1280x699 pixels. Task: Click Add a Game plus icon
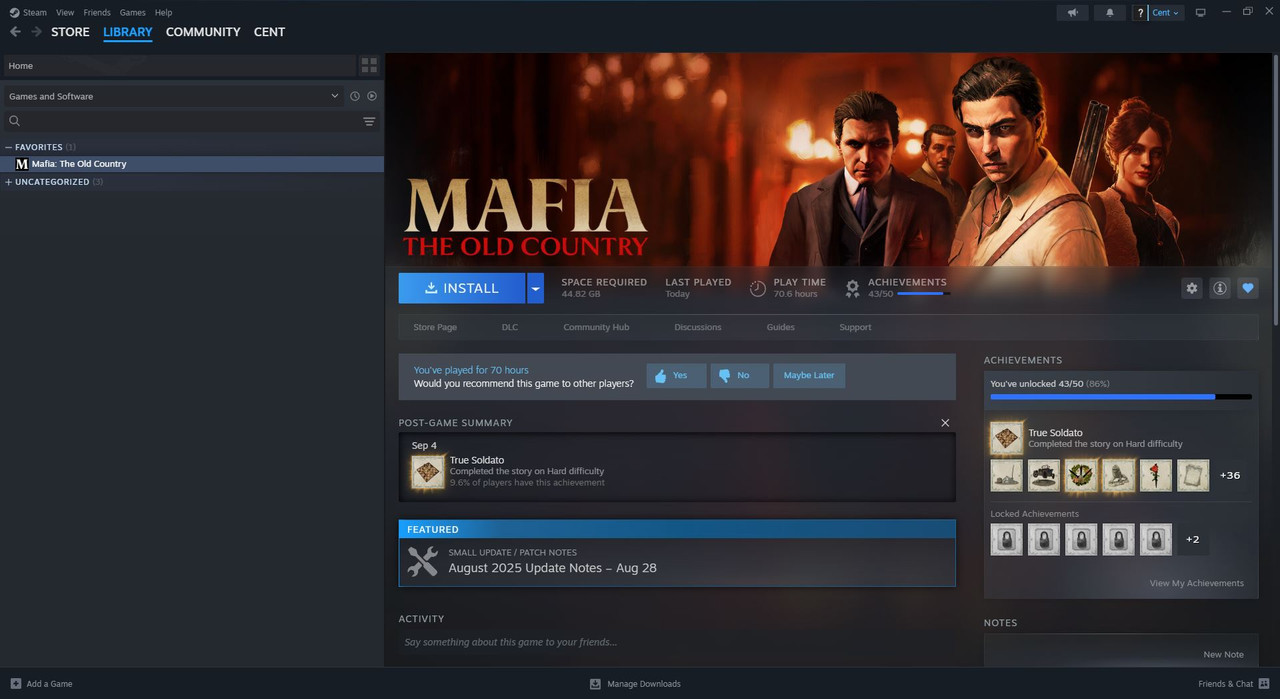point(15,684)
